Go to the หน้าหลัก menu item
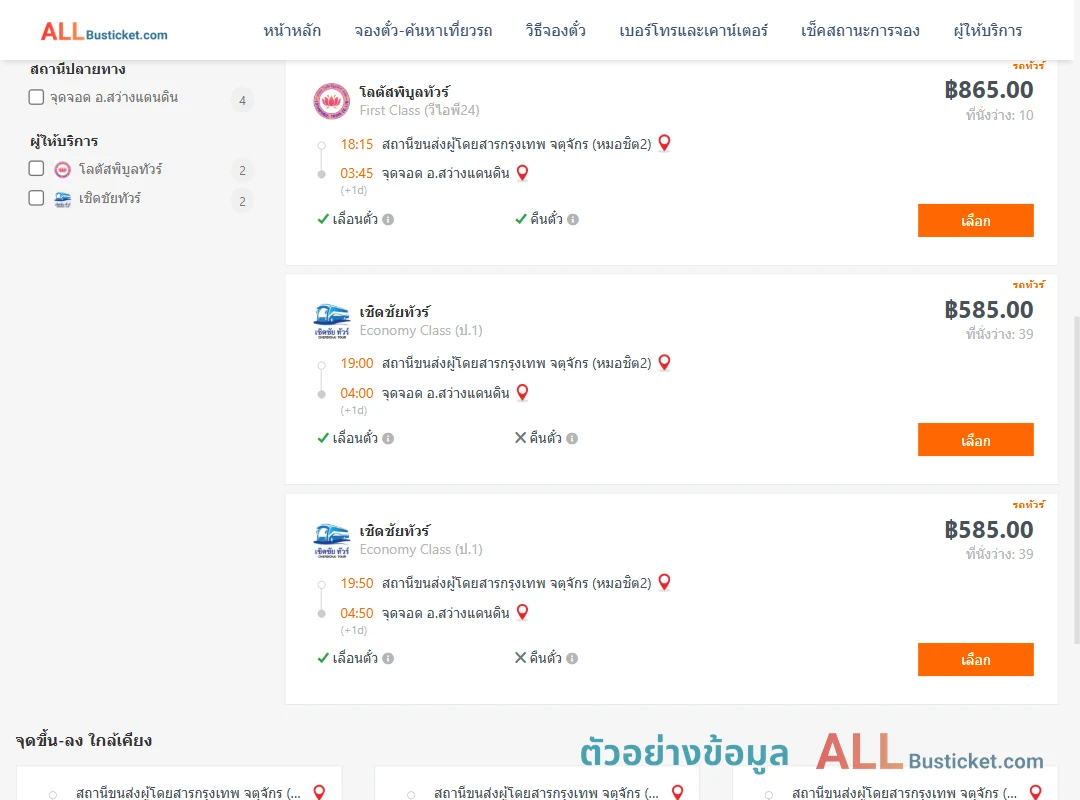The width and height of the screenshot is (1080, 800). click(292, 31)
